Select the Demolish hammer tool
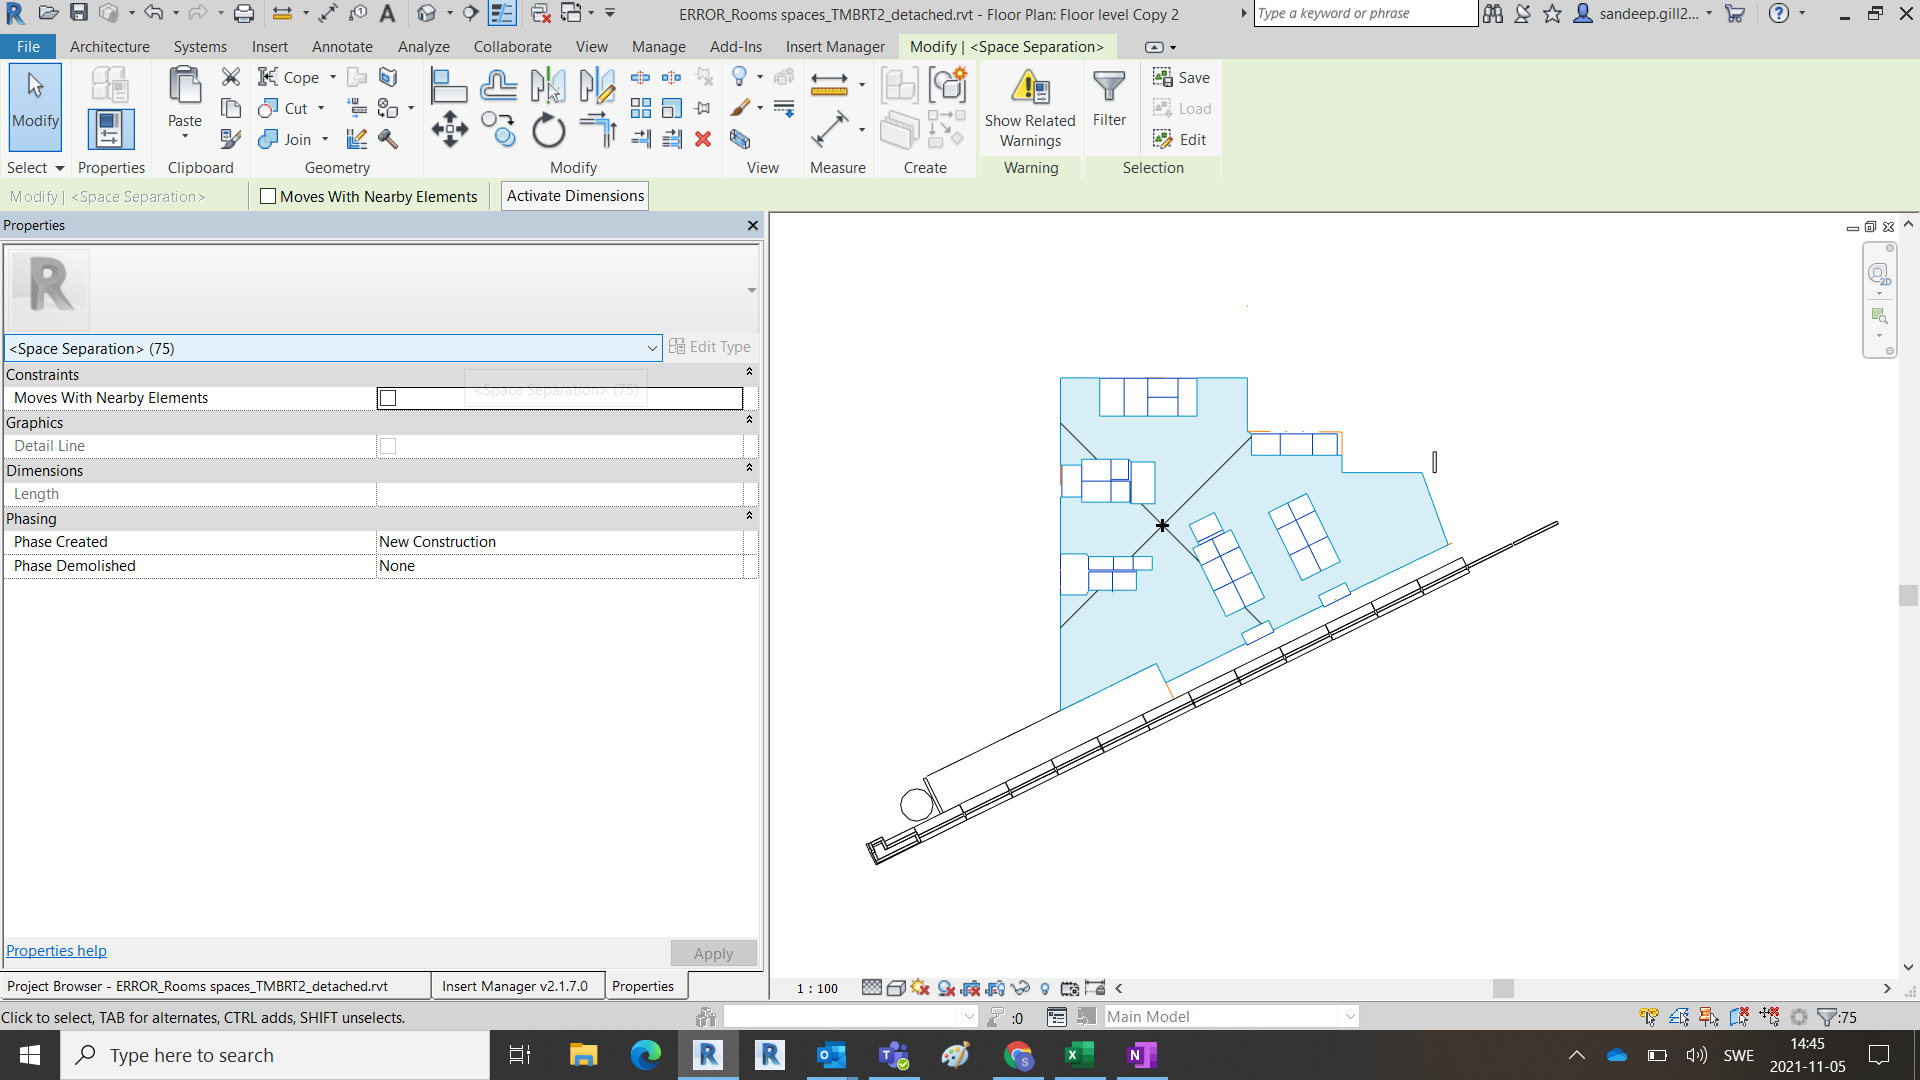The image size is (1920, 1080). click(388, 139)
